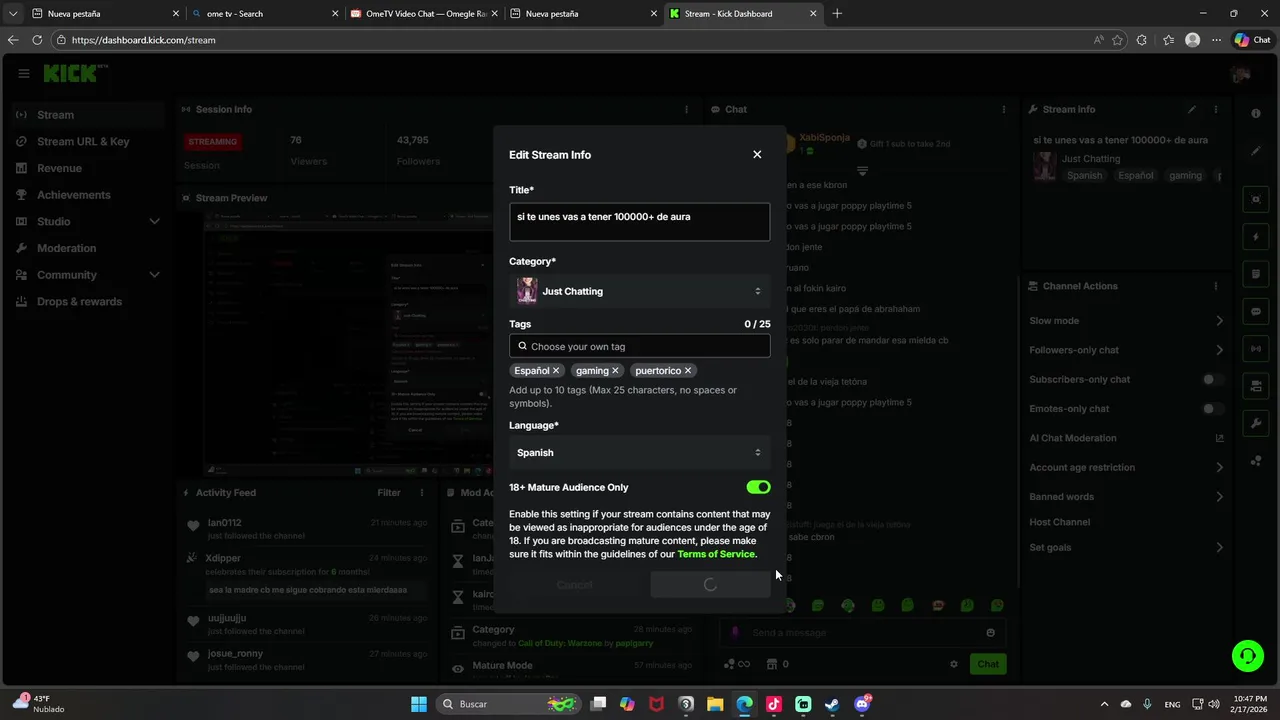Click the browser refresh button
The height and width of the screenshot is (720, 1280).
coord(37,40)
